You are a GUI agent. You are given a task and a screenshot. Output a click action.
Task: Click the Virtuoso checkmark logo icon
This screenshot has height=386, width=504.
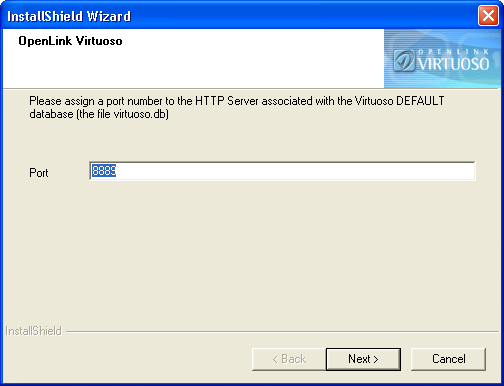click(404, 61)
